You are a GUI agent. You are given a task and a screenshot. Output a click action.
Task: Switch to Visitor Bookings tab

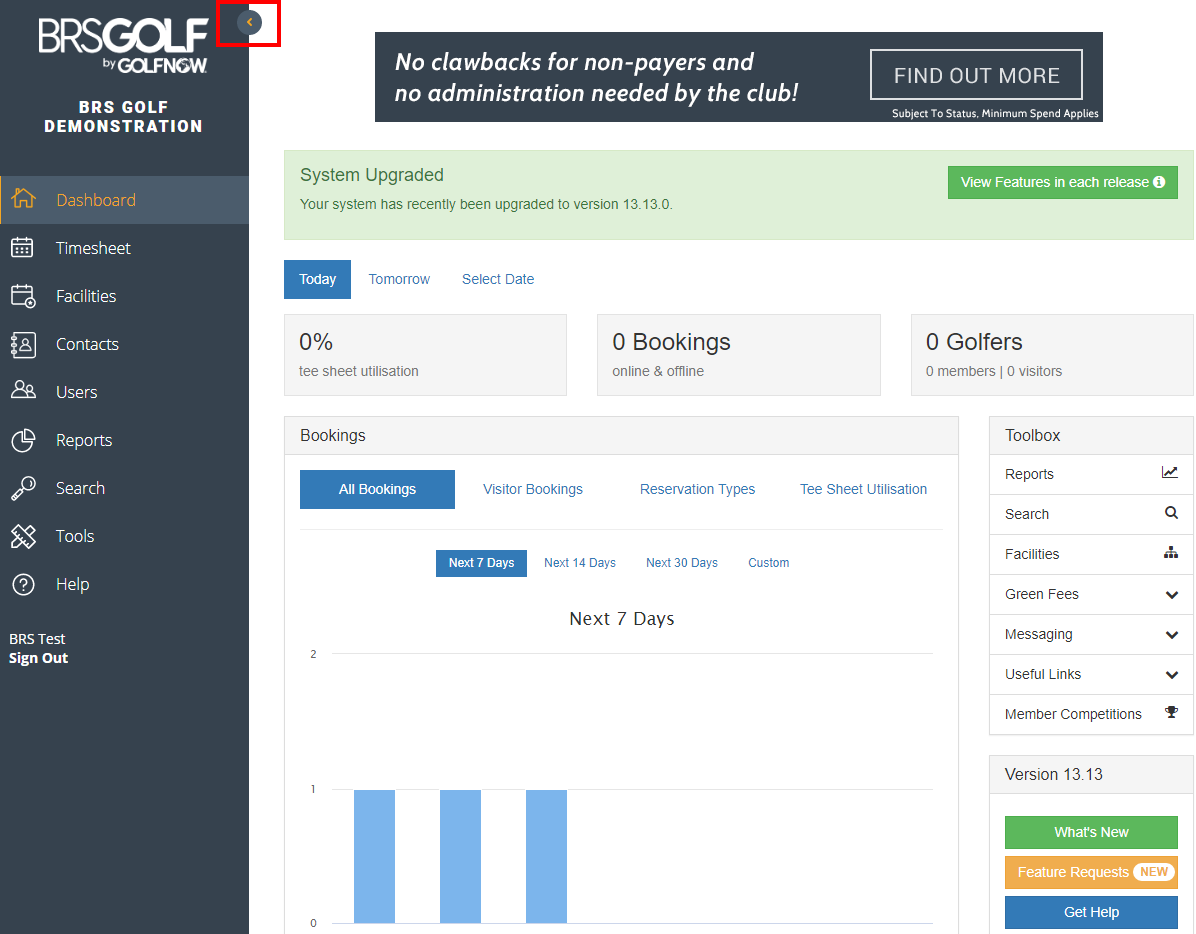coord(532,489)
